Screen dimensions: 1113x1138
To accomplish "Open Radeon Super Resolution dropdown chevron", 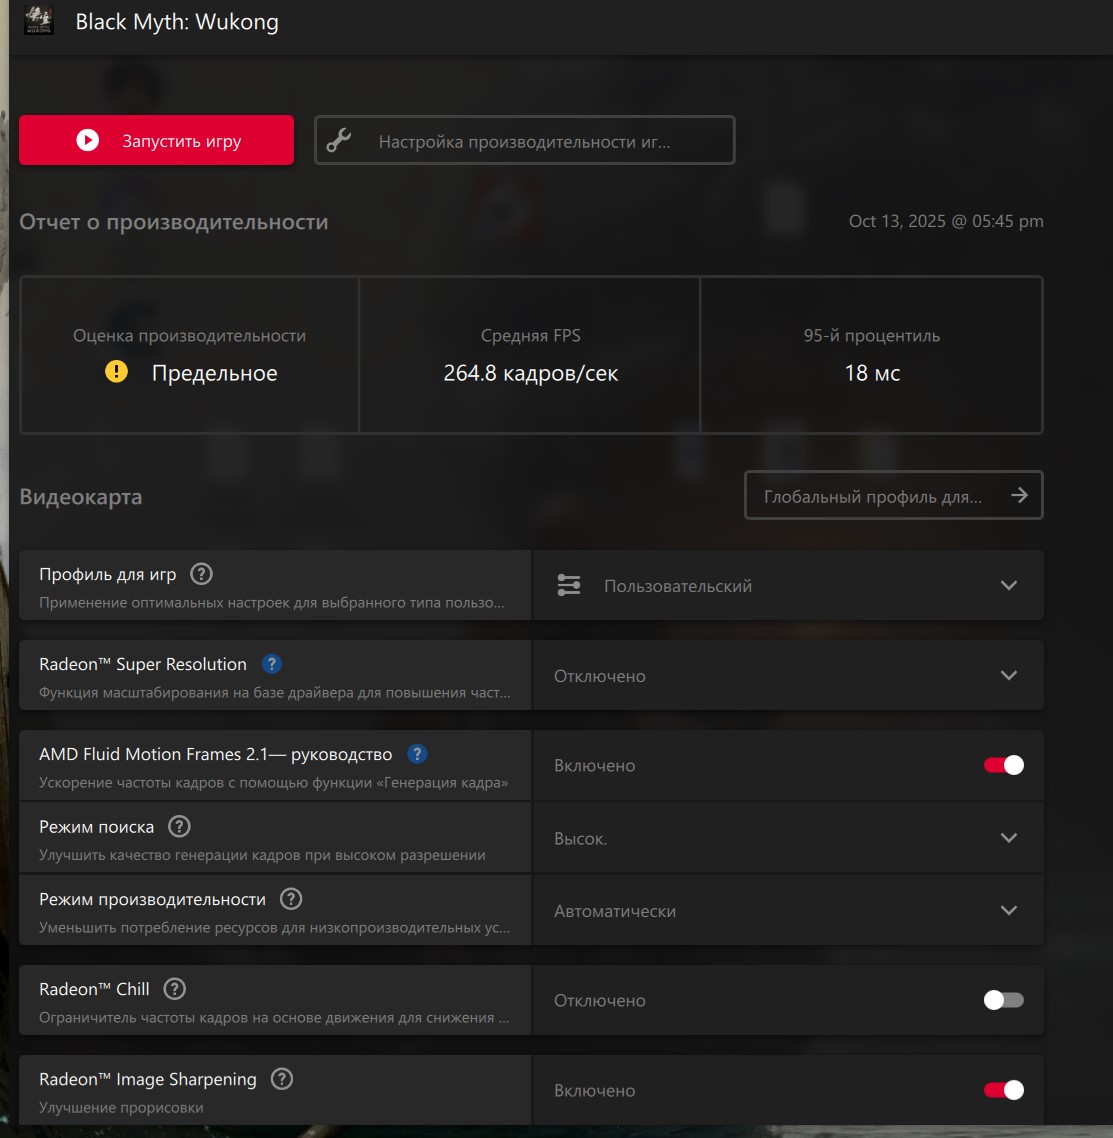I will (x=1009, y=675).
